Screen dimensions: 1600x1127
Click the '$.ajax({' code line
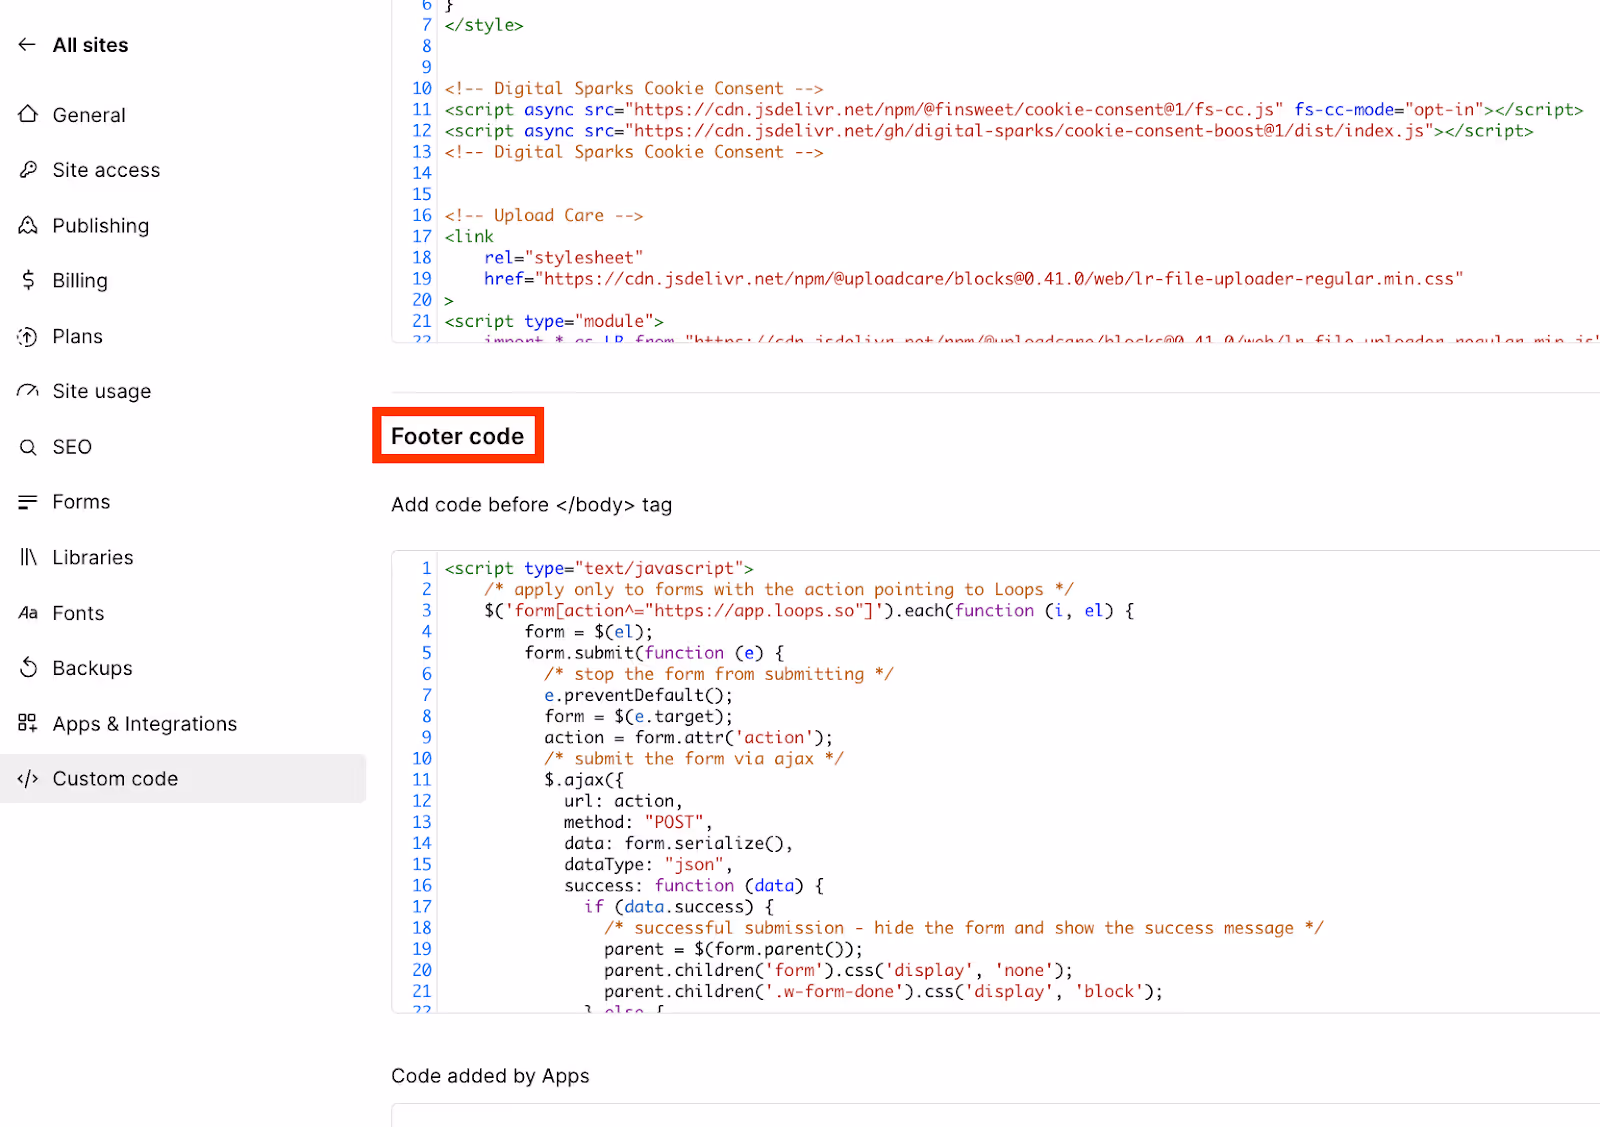click(x=584, y=780)
